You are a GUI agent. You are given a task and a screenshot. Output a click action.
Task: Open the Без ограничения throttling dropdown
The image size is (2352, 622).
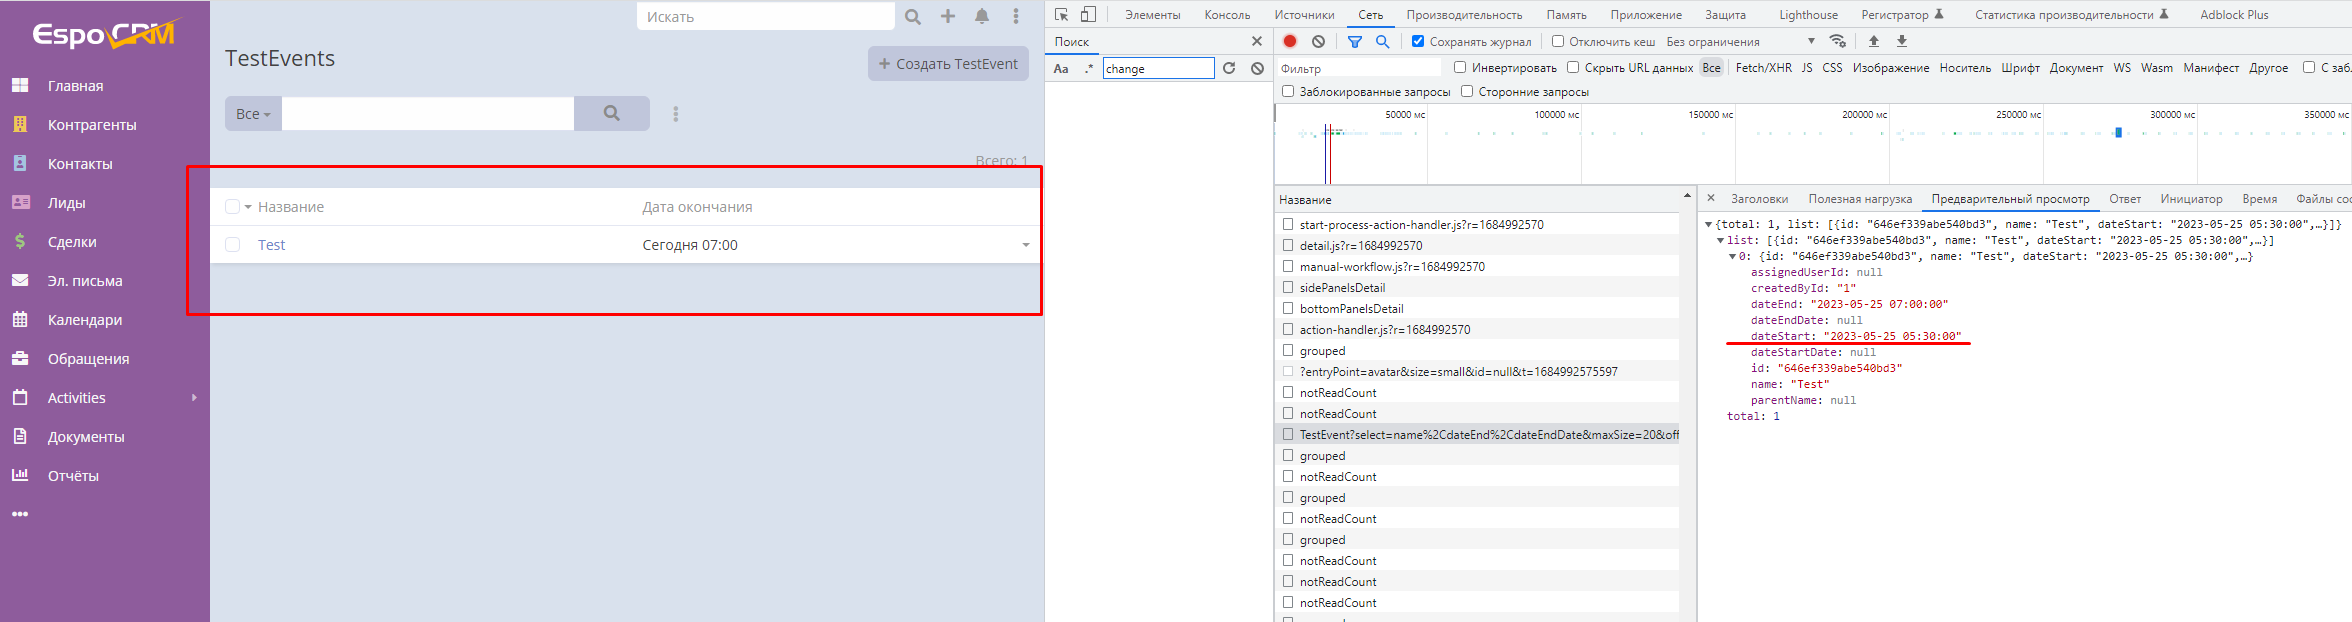[x=1740, y=41]
